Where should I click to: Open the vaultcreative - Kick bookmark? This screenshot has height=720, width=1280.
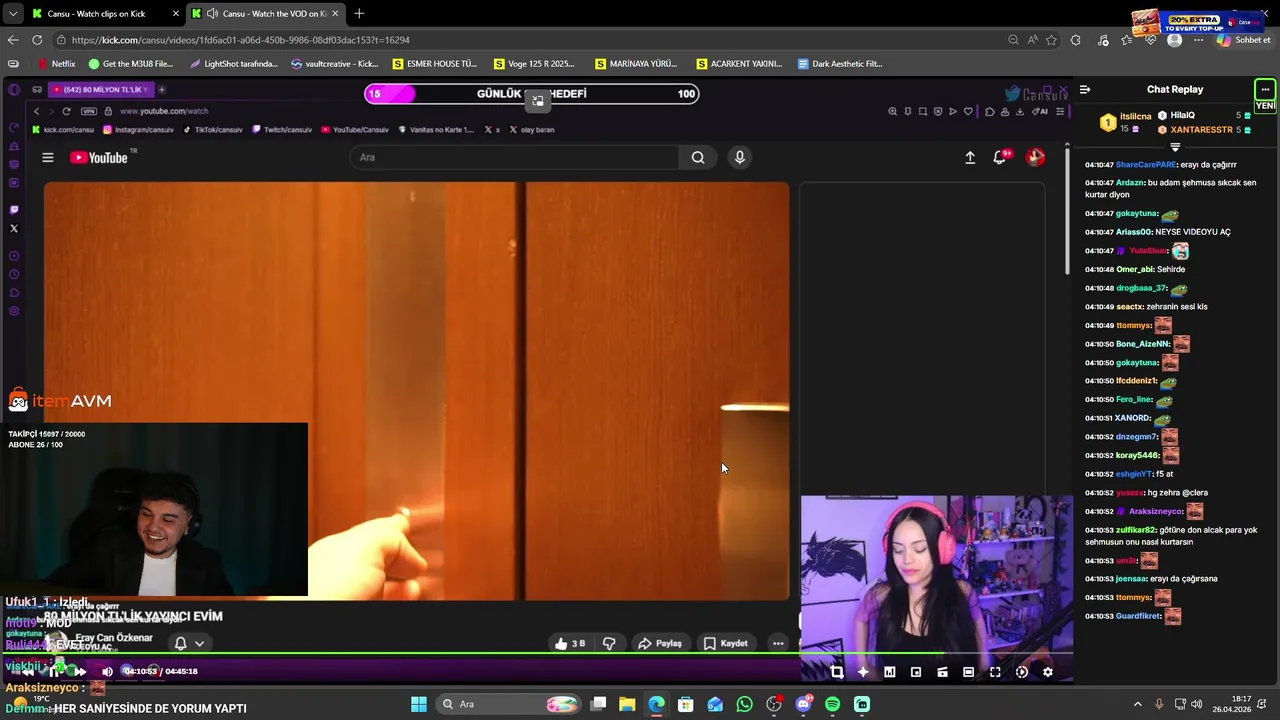click(335, 63)
